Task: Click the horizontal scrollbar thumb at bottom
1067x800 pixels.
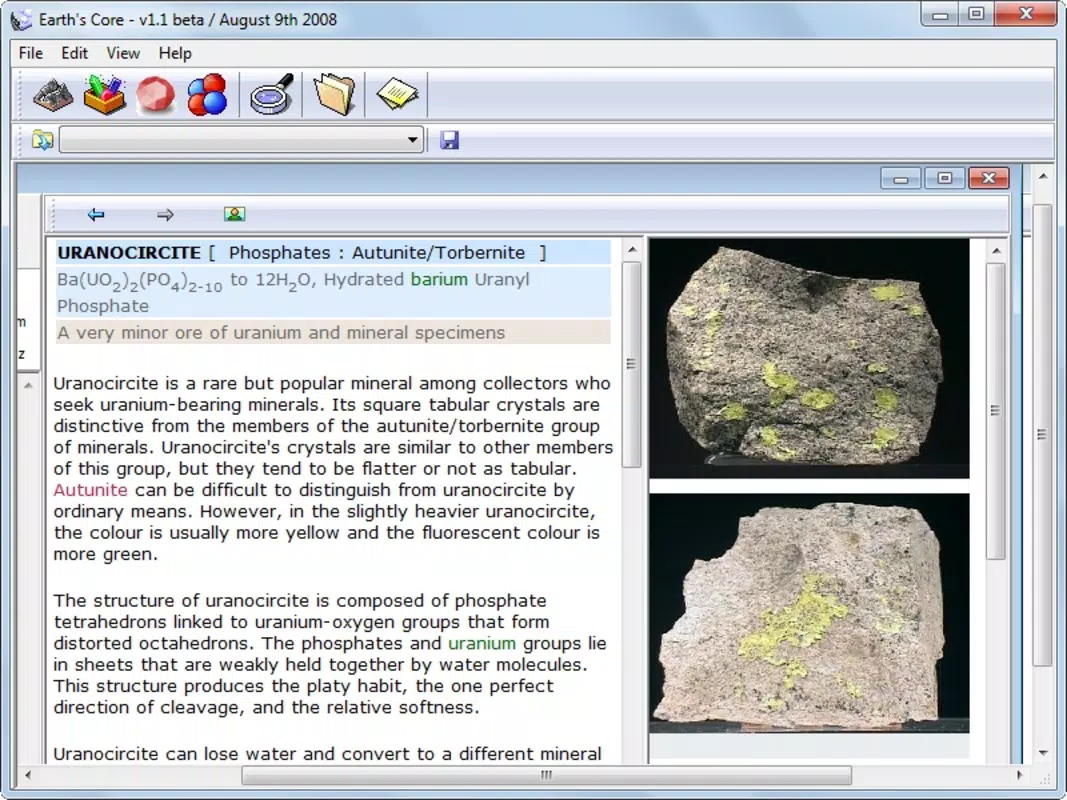Action: [546, 775]
